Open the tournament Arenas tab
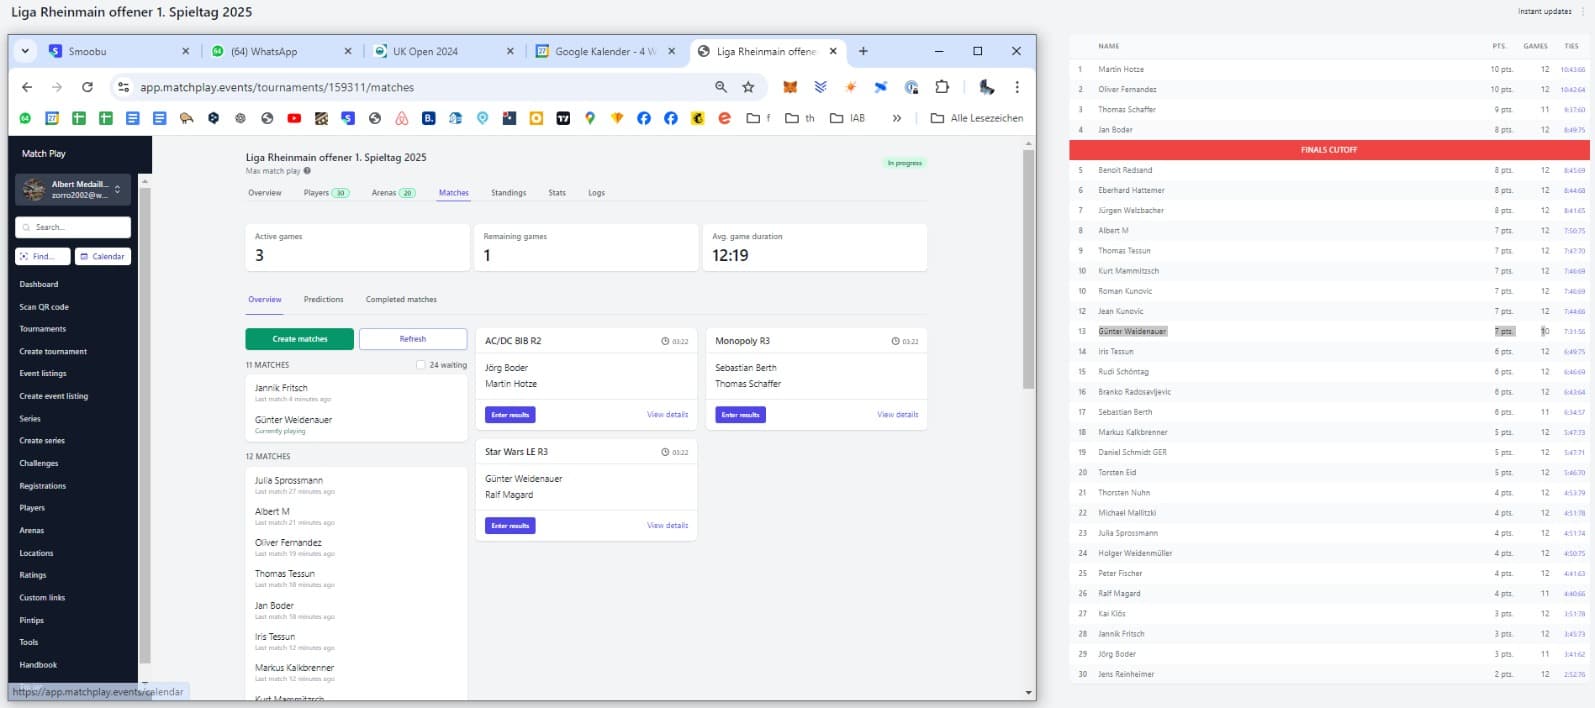1595x708 pixels. point(393,193)
